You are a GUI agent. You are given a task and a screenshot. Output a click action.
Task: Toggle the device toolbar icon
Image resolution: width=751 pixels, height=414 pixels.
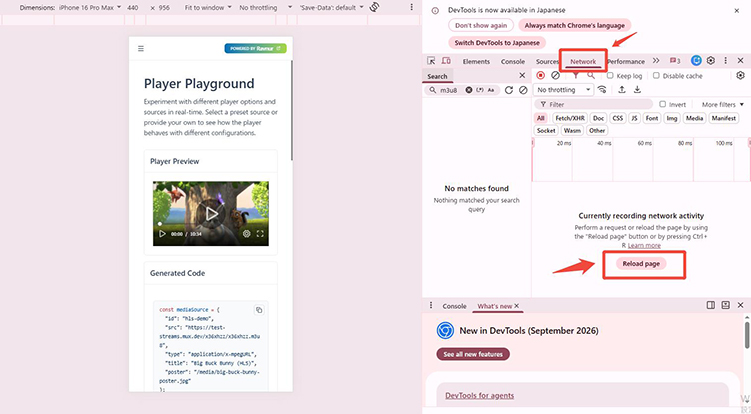coord(446,61)
